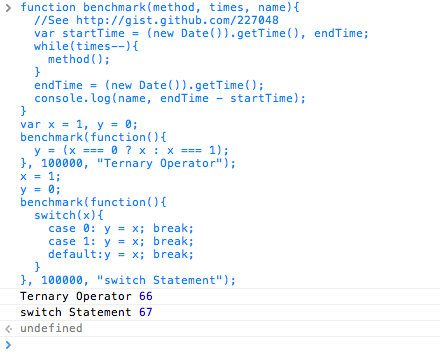Image resolution: width=440 pixels, height=361 pixels.
Task: Click the switch(x){ line
Action: pos(69,215)
